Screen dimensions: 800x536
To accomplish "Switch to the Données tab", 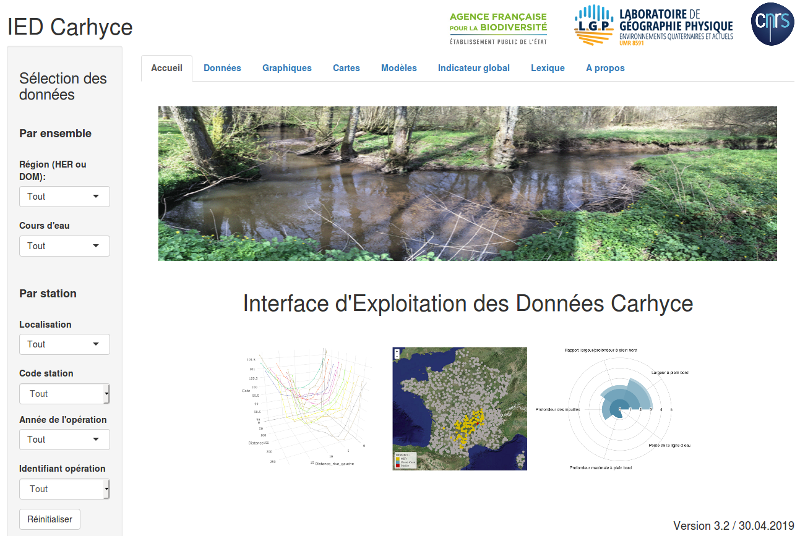I will coord(222,68).
